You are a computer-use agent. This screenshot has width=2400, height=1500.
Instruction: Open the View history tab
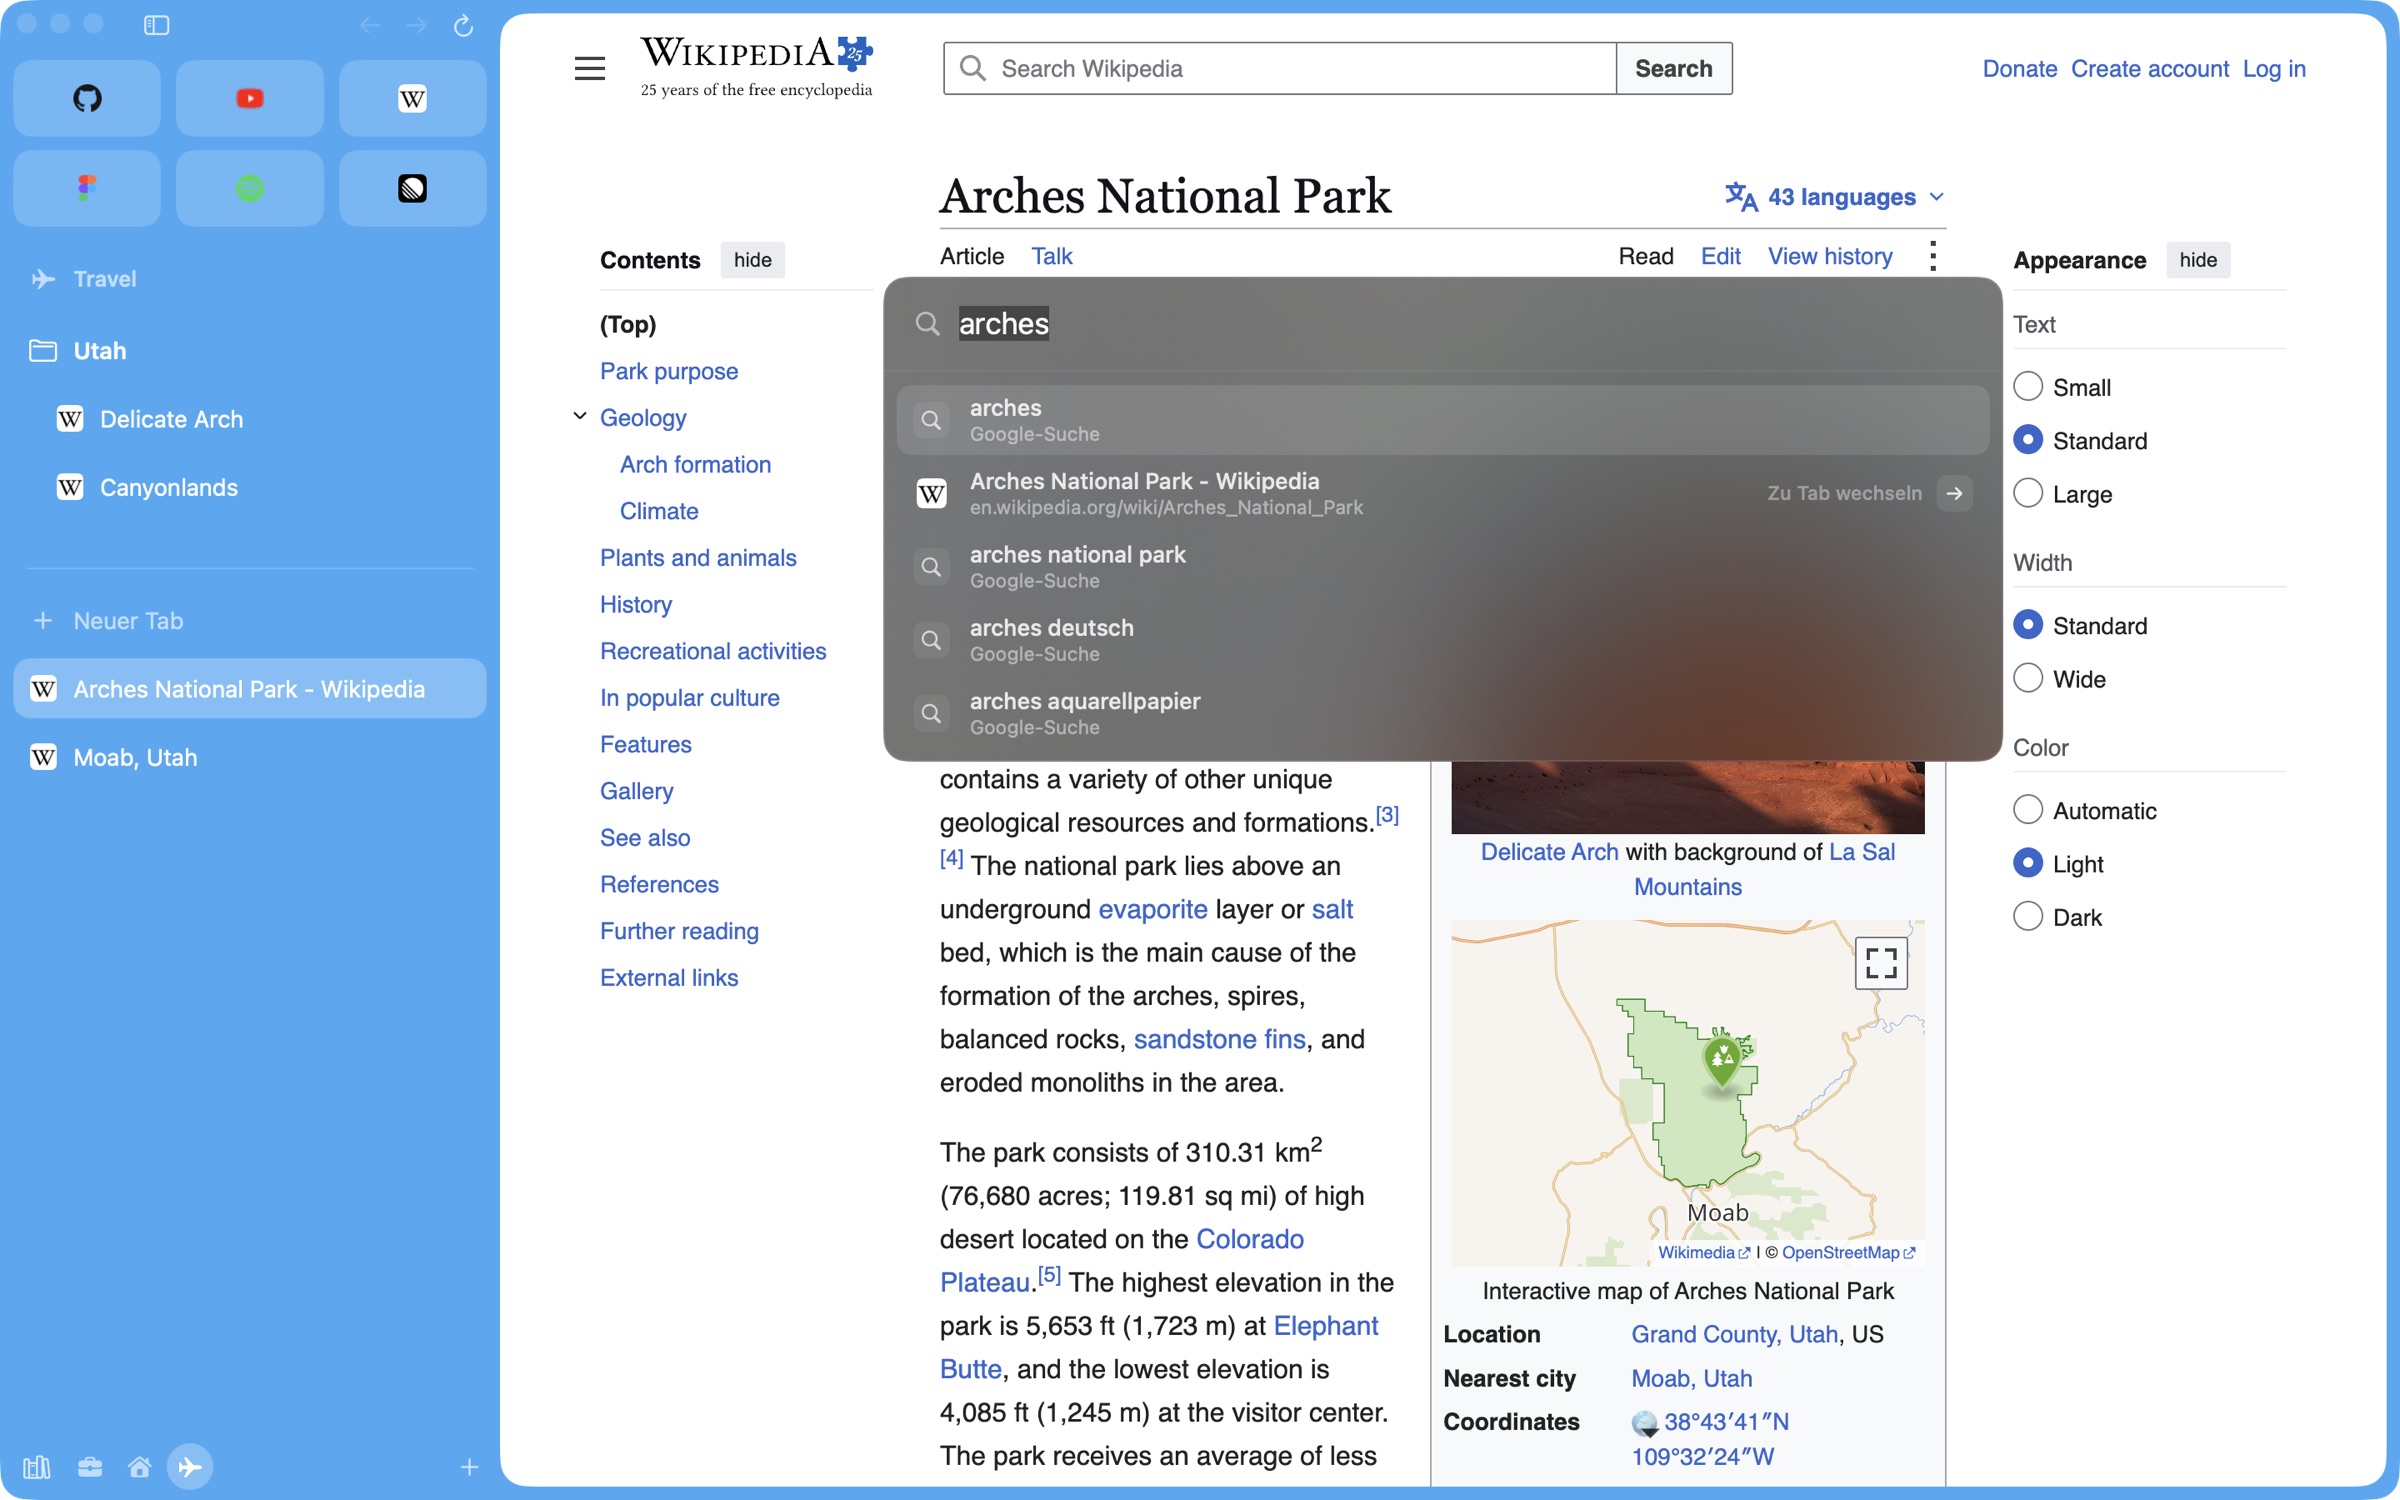(1830, 256)
